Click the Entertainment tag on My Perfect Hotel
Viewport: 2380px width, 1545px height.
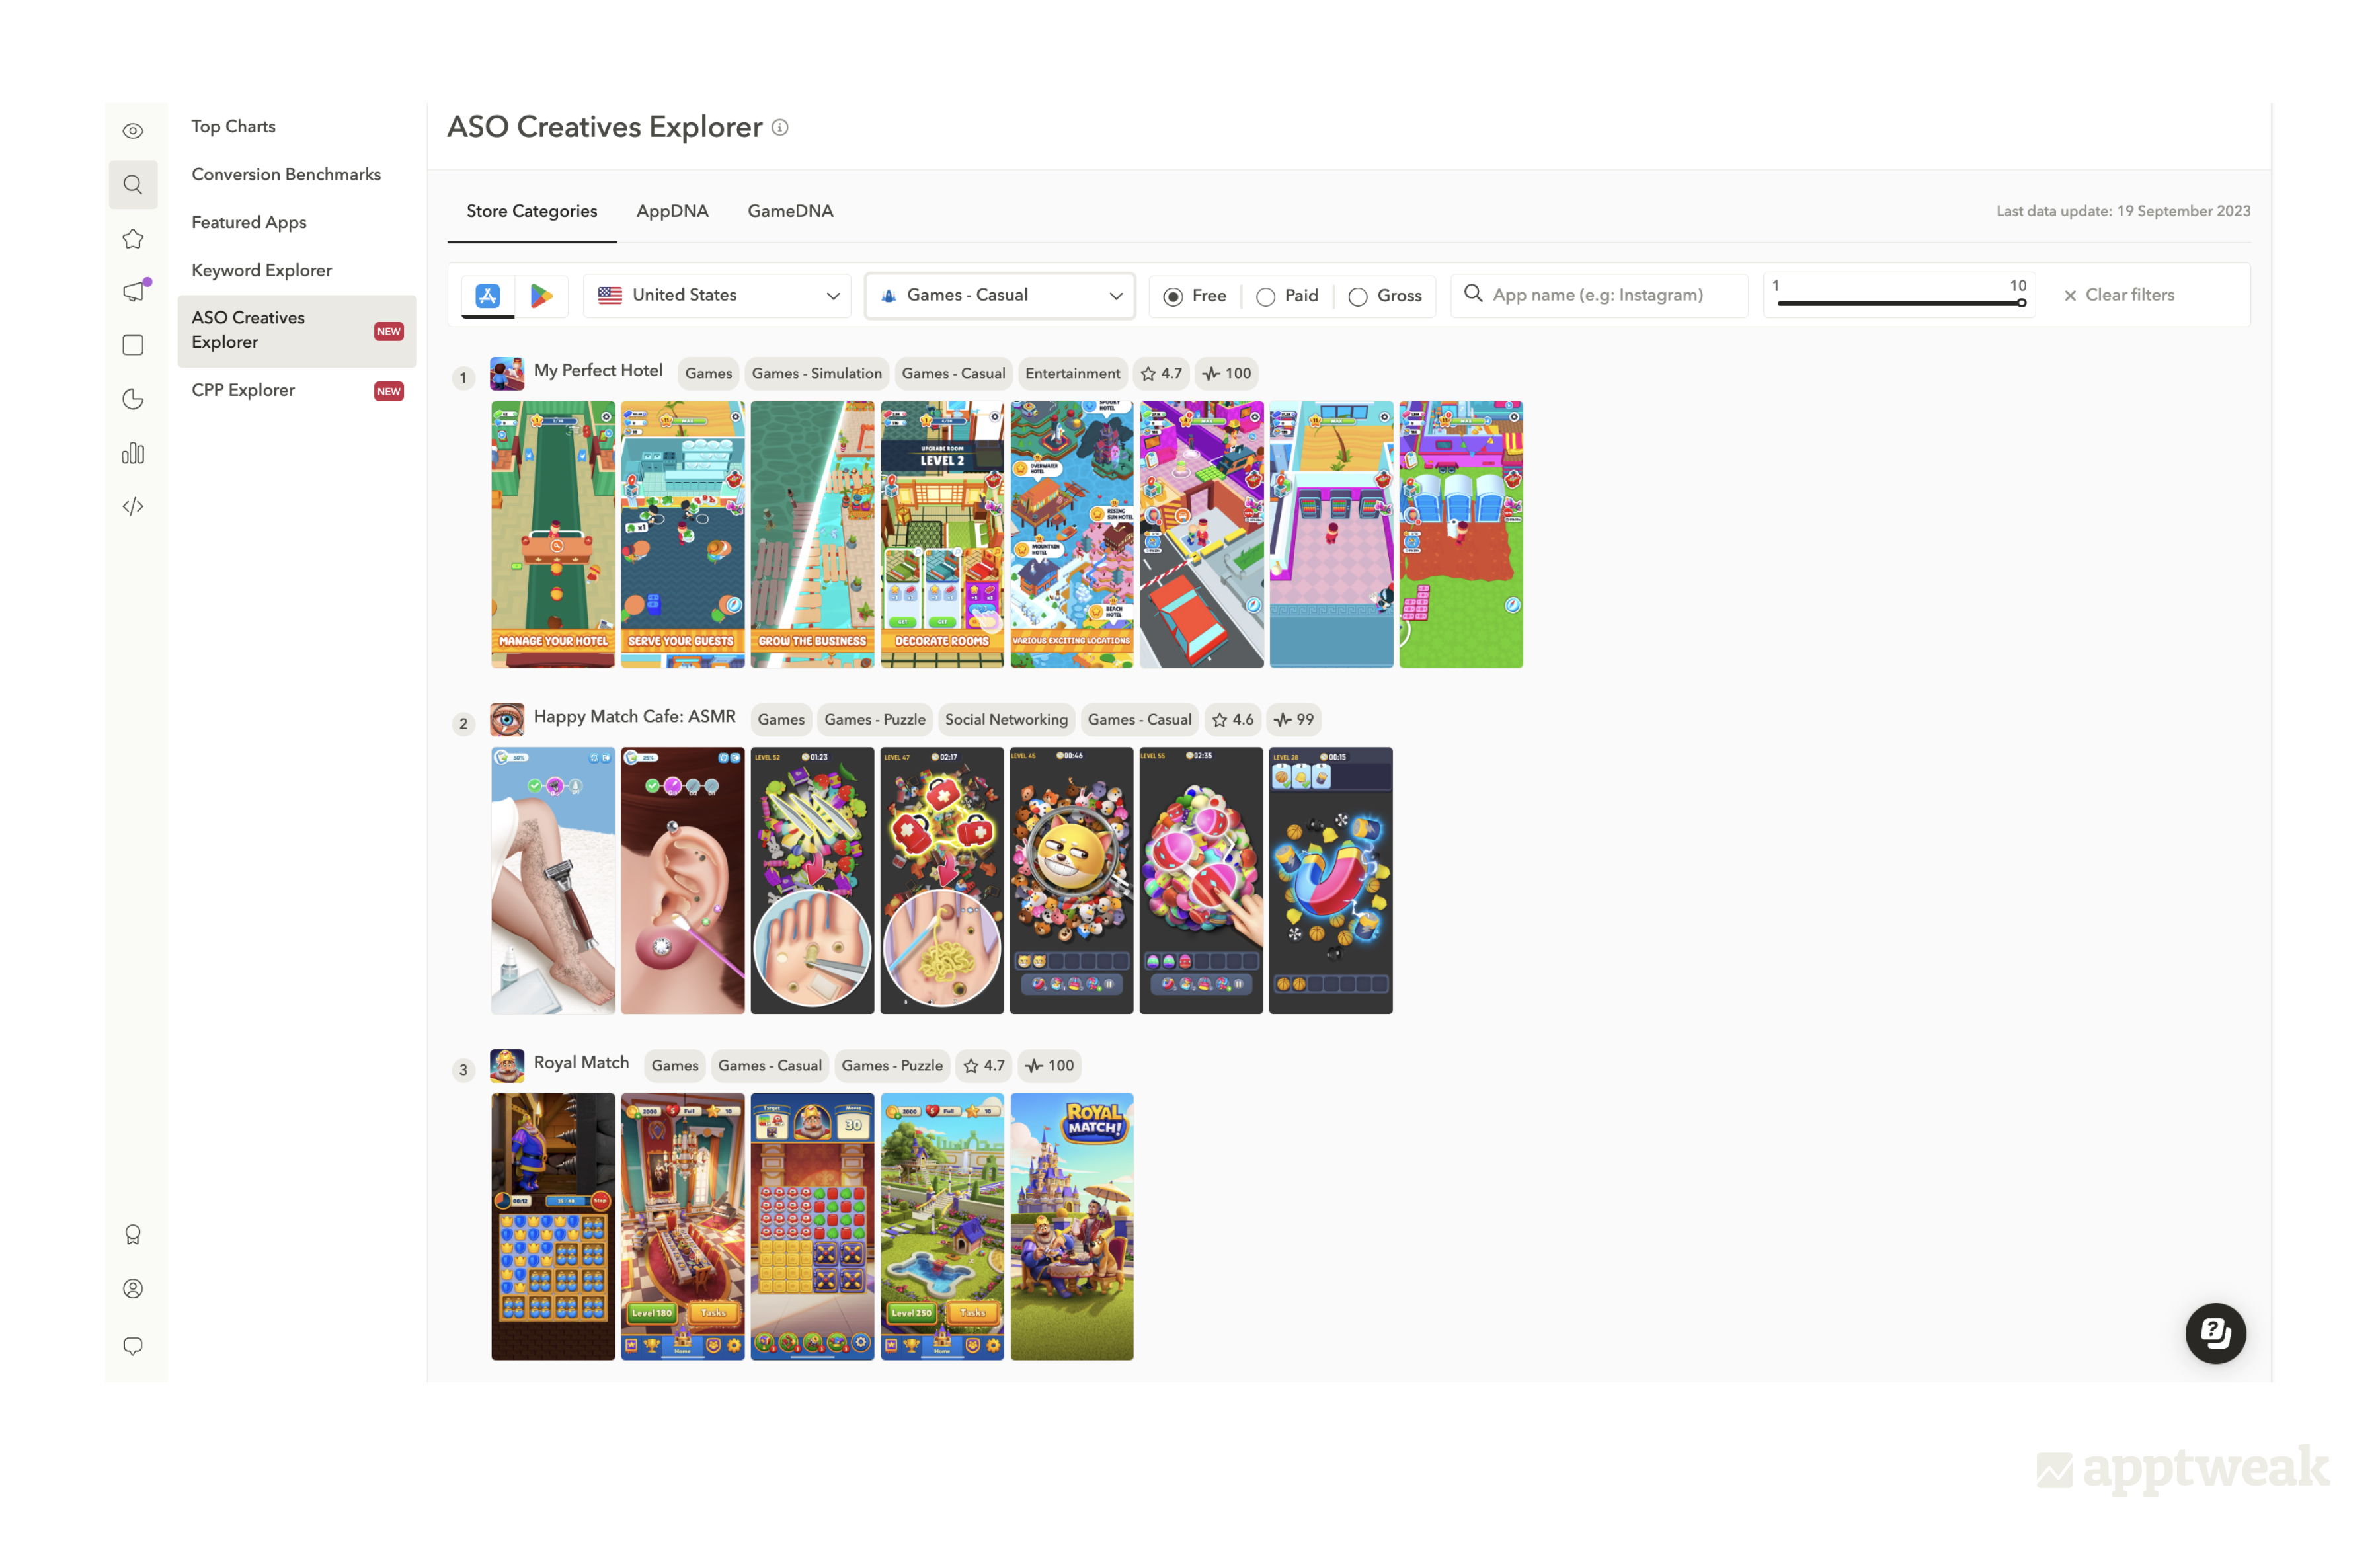[1072, 373]
